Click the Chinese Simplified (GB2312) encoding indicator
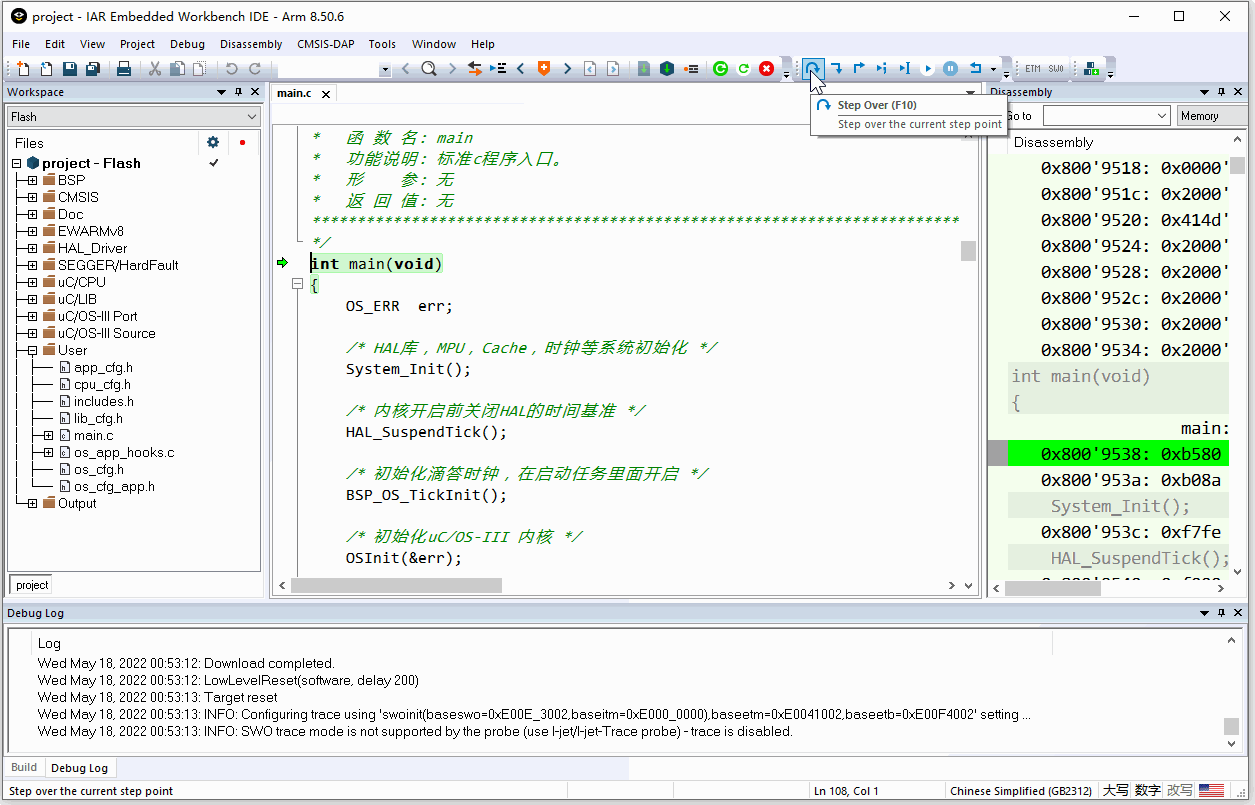1255x805 pixels. pos(1021,791)
